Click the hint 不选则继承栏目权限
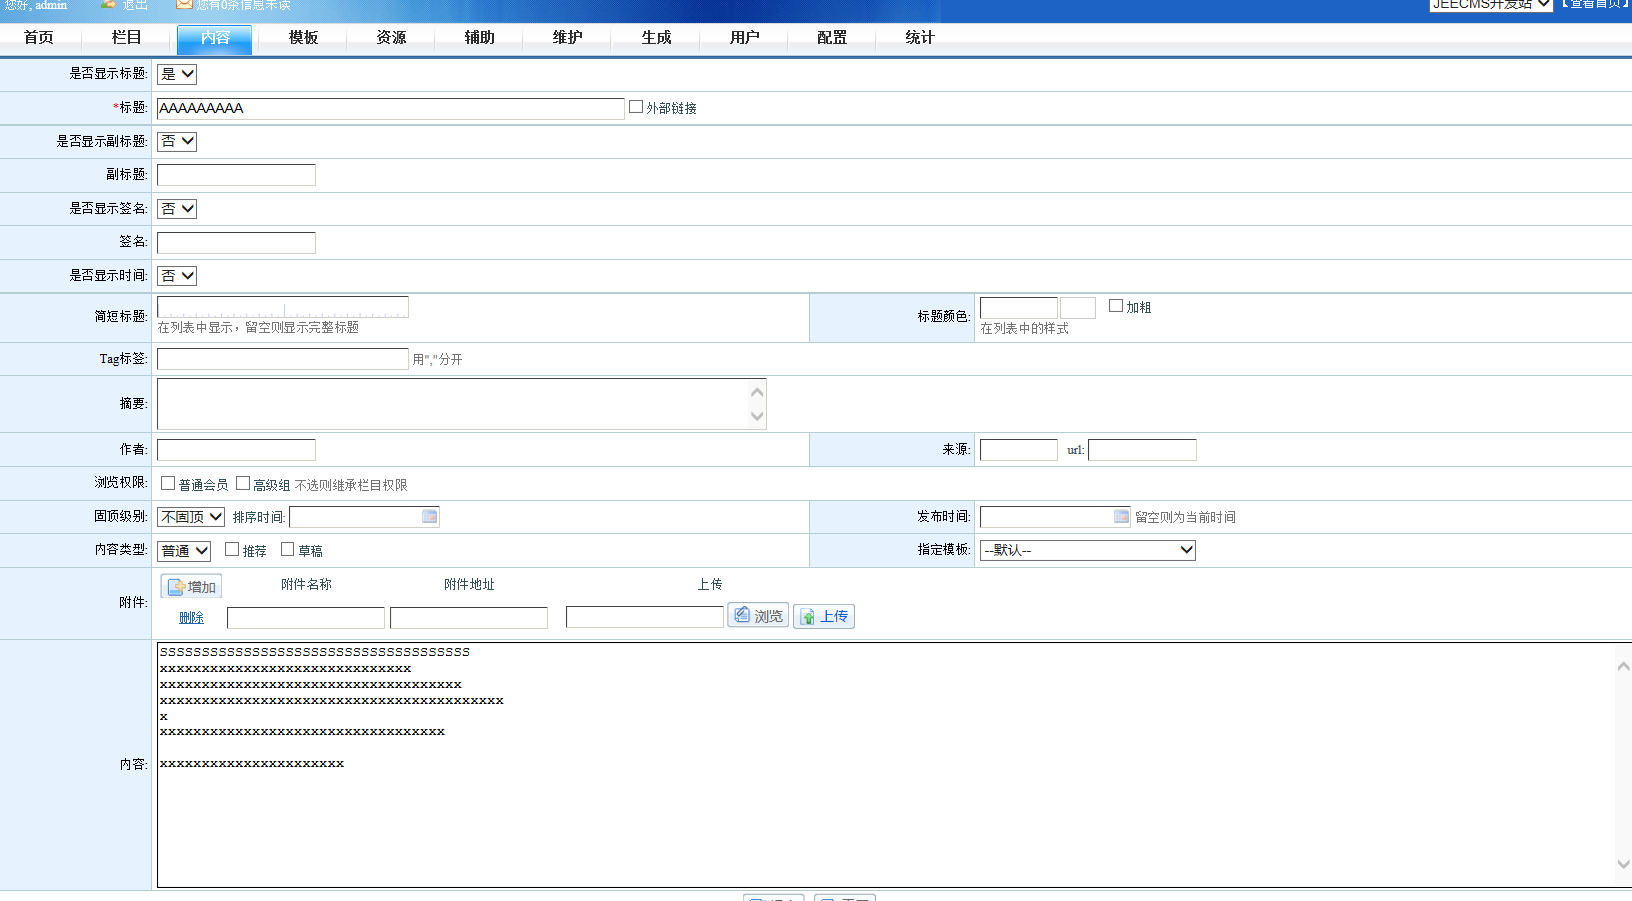Viewport: 1632px width, 901px height. coord(351,485)
